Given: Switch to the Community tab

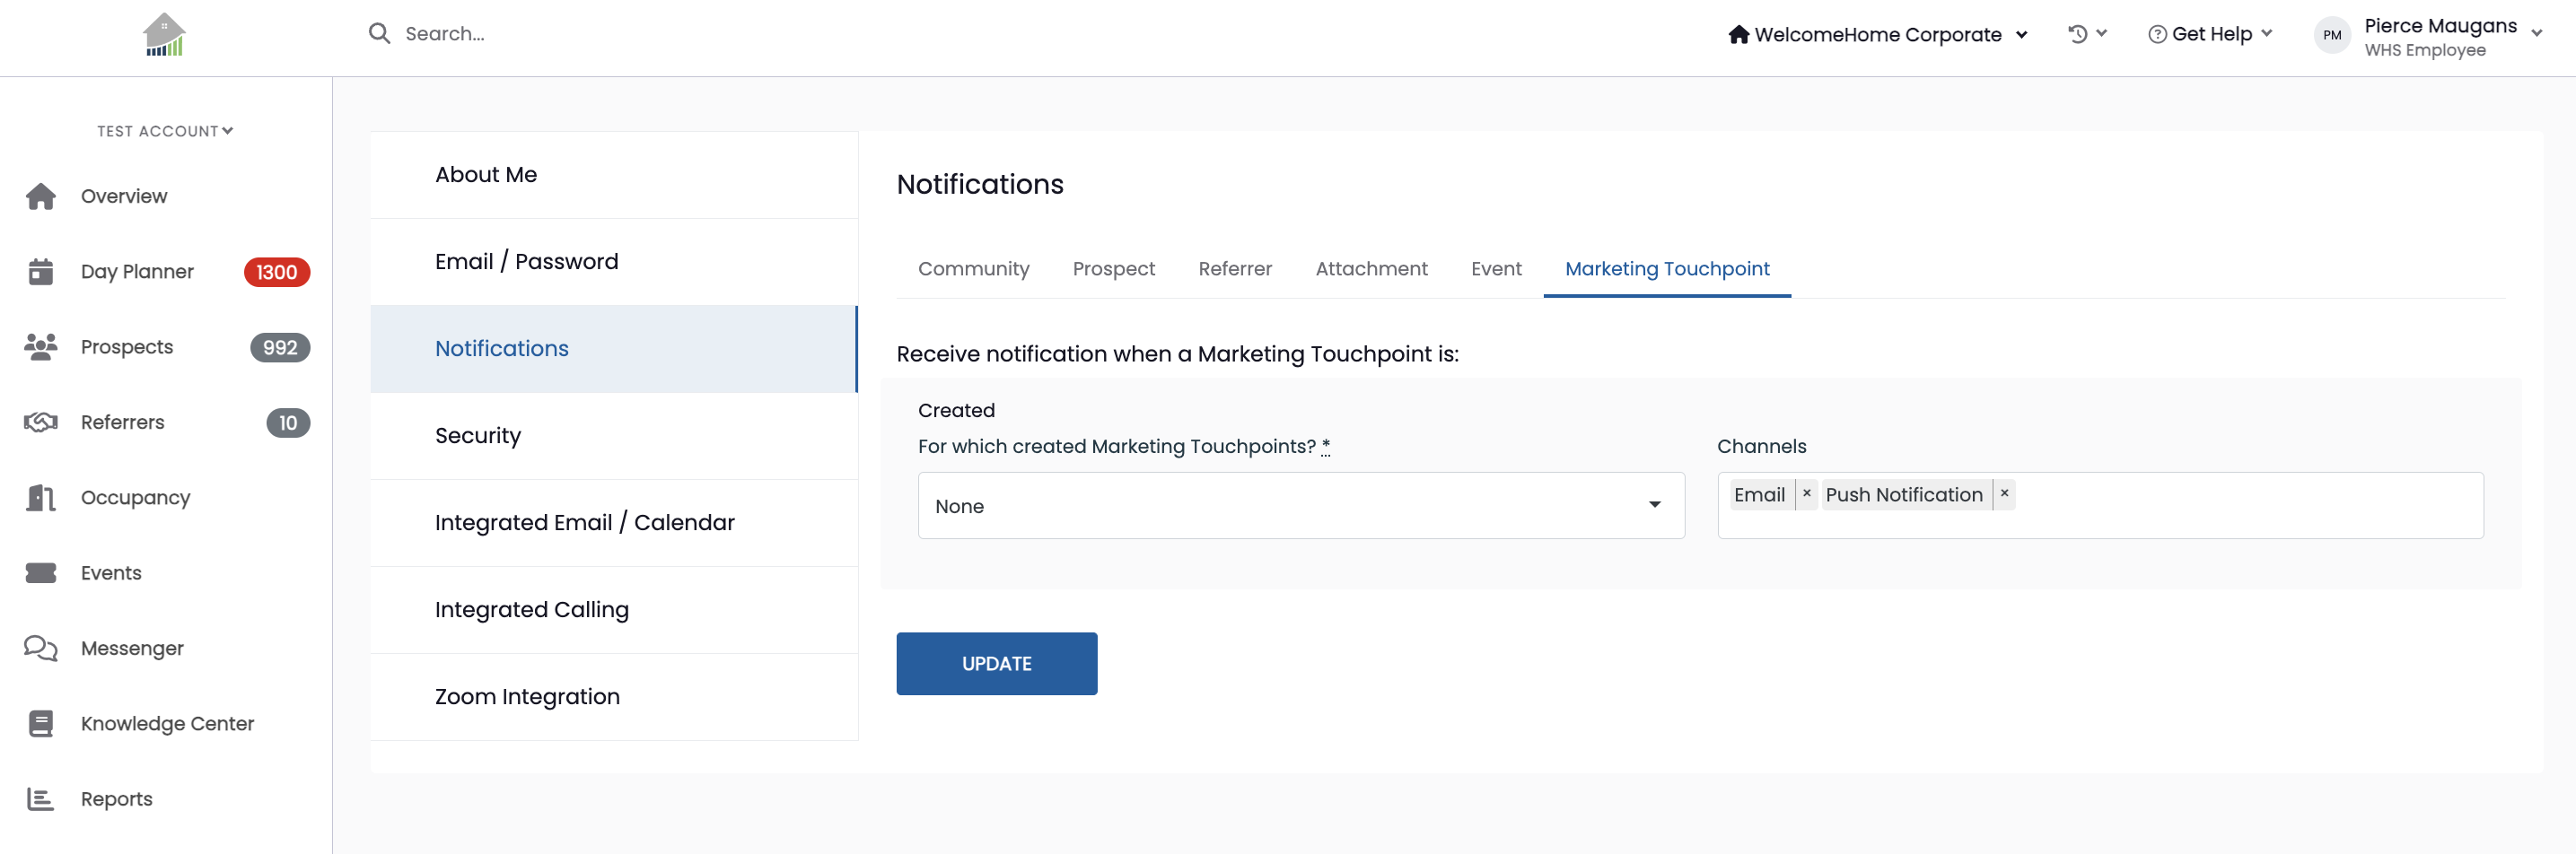Looking at the screenshot, I should (x=973, y=269).
